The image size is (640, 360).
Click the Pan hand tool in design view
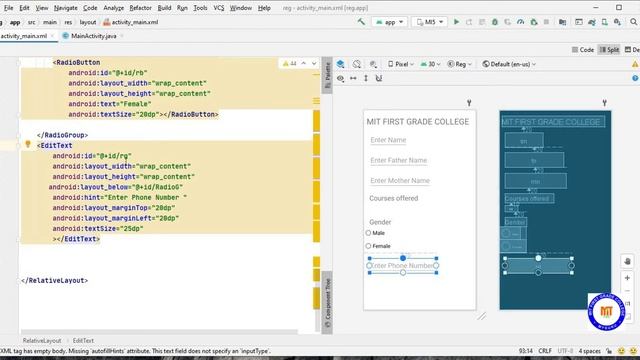click(627, 261)
